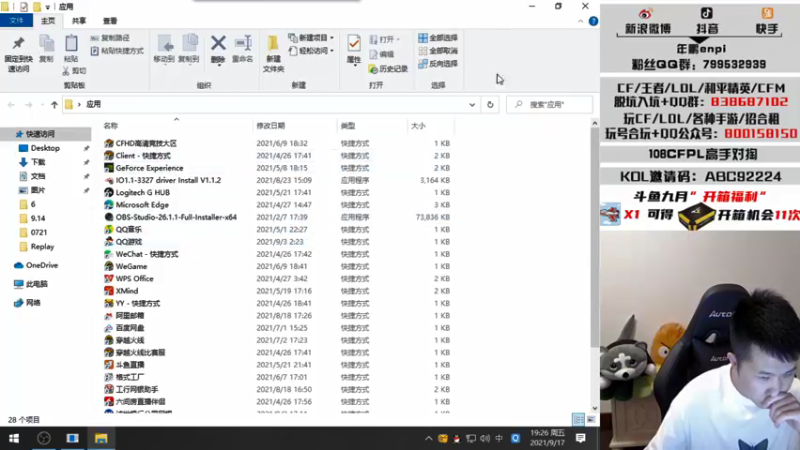Switch to Large icons view layout
The height and width of the screenshot is (450, 800).
(x=590, y=419)
